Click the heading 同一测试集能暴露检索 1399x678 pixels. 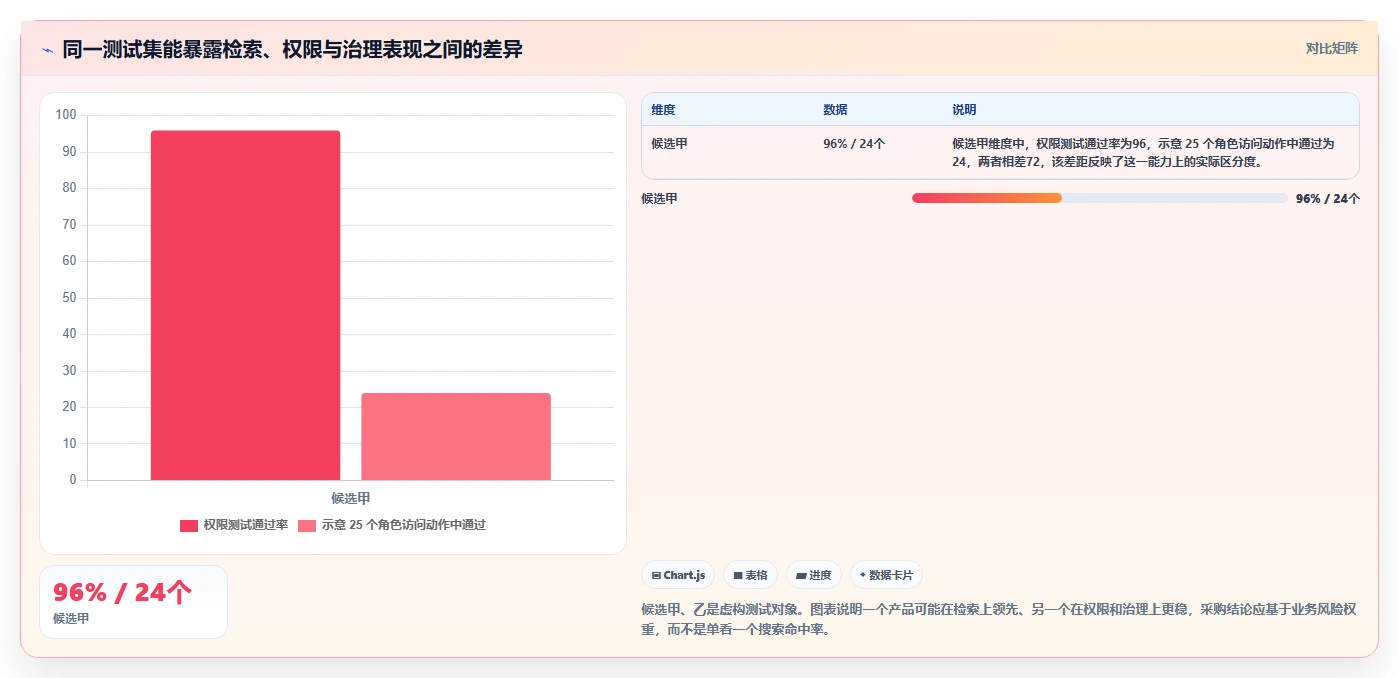click(x=292, y=49)
